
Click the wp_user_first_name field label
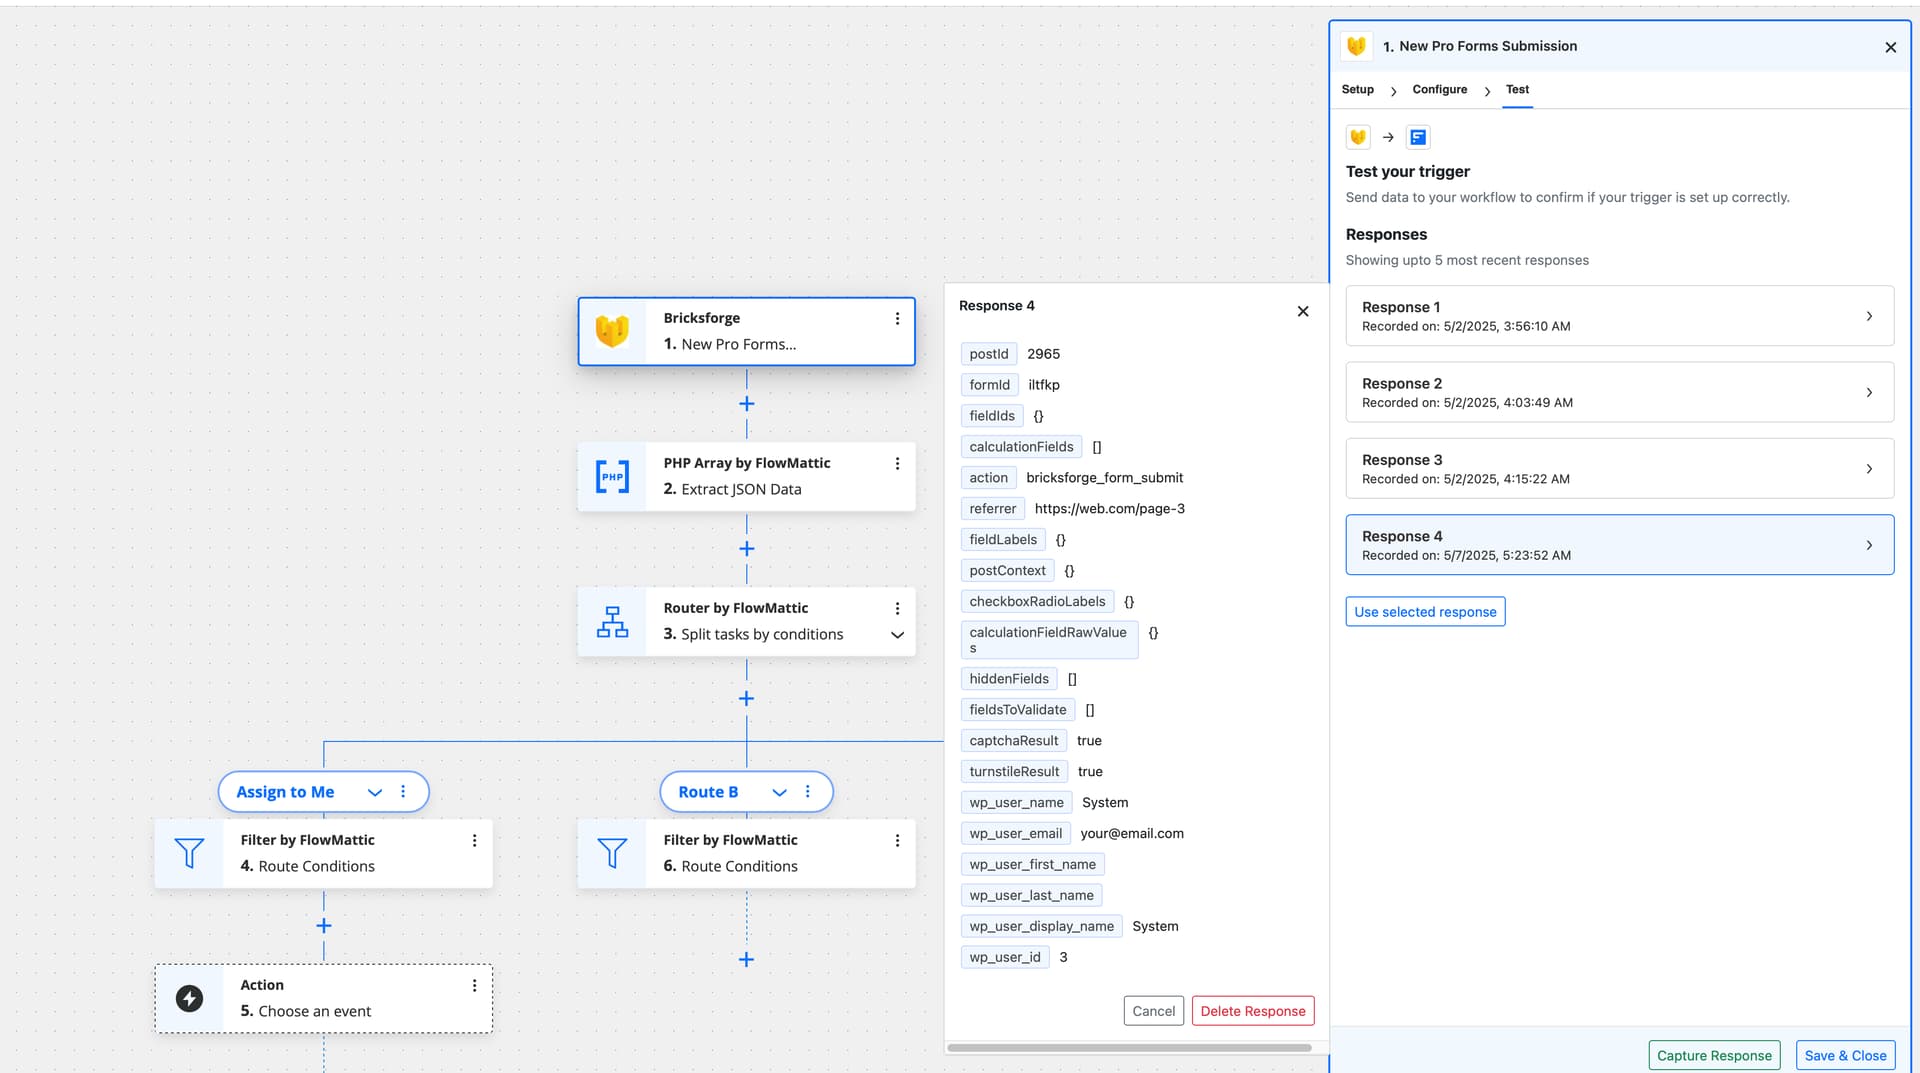coord(1032,864)
